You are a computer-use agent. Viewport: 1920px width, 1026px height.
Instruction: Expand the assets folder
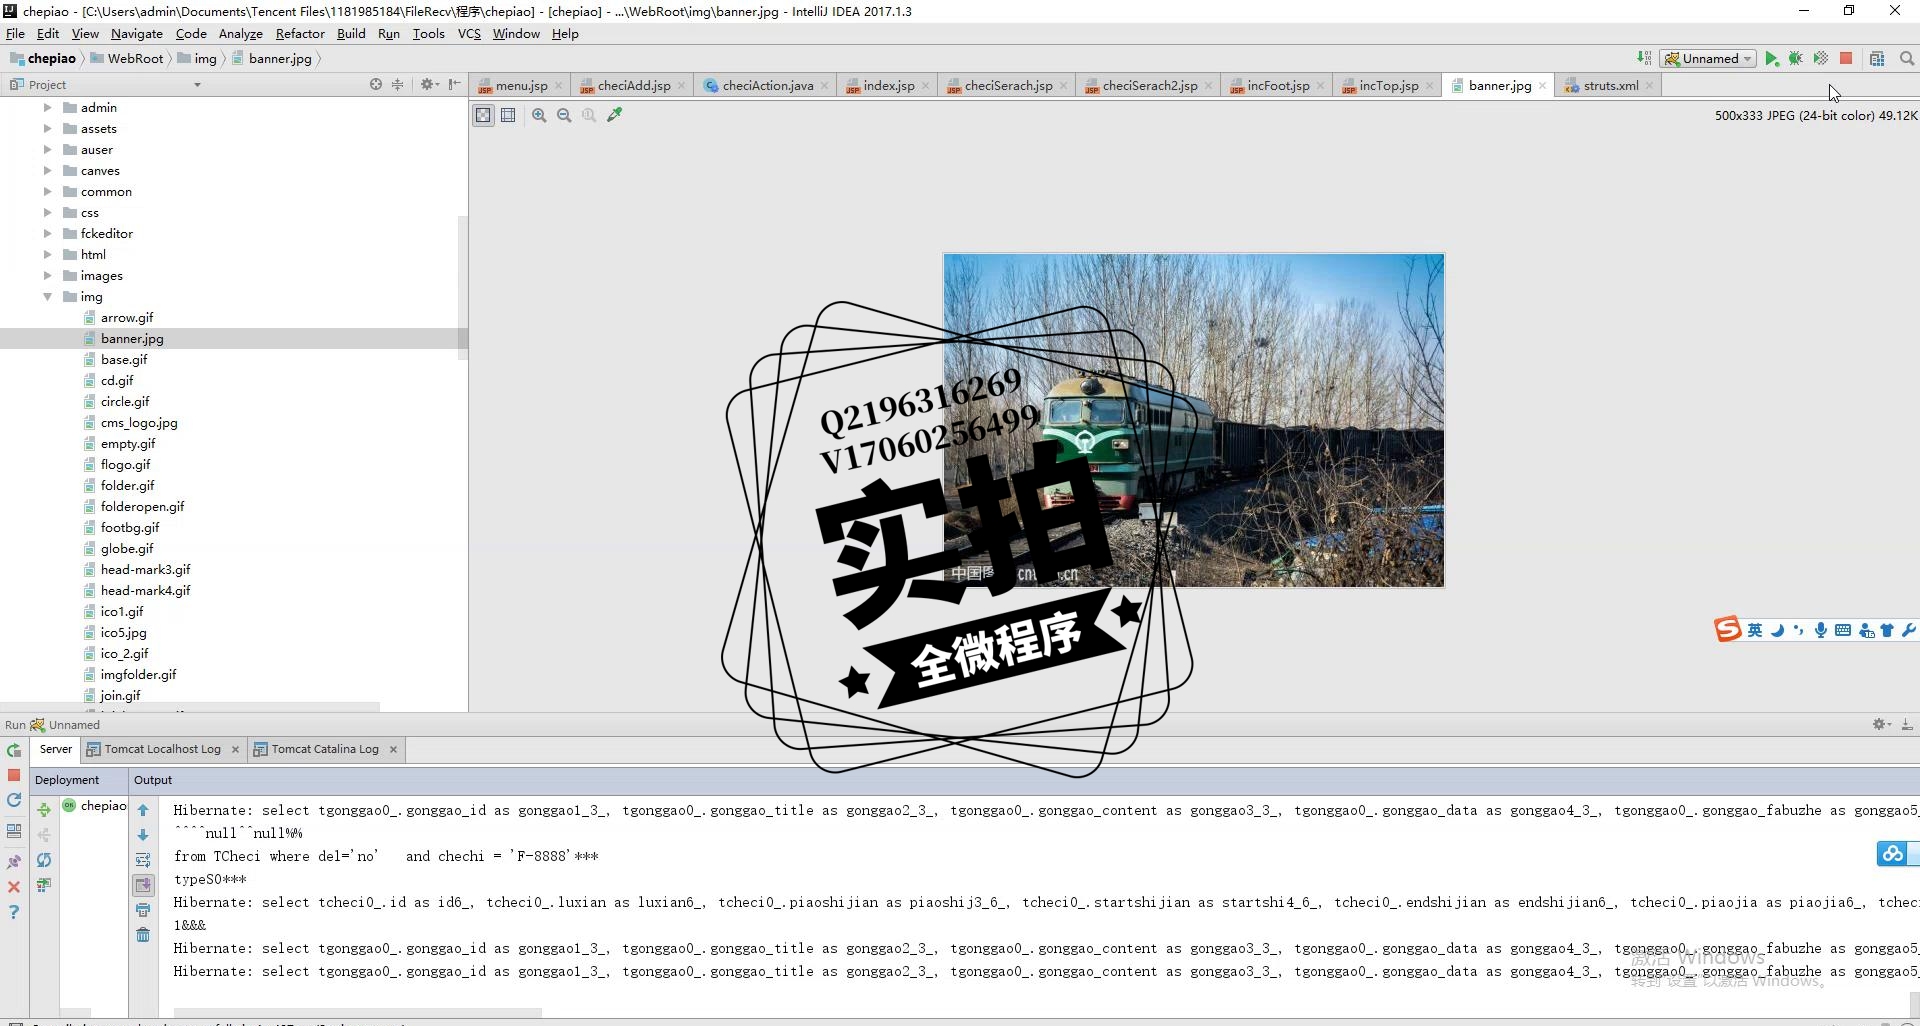click(x=47, y=128)
